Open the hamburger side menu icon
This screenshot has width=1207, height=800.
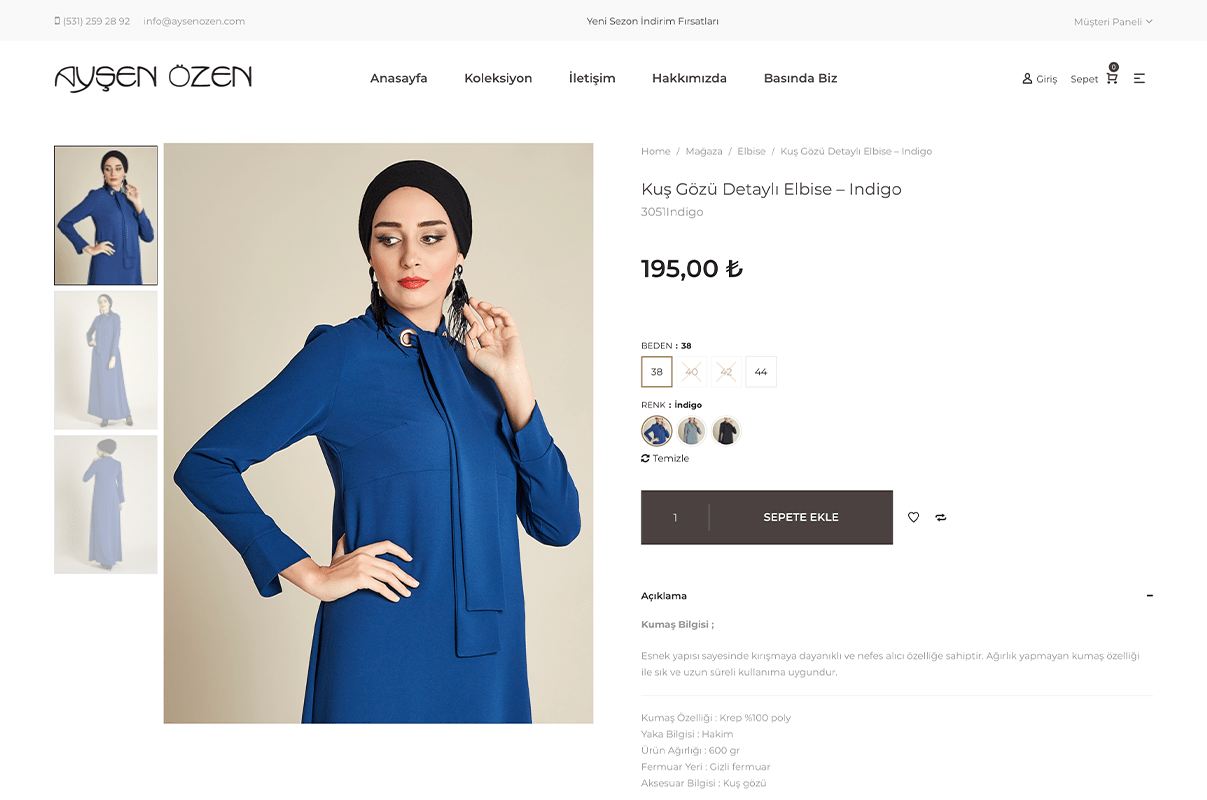point(1139,78)
